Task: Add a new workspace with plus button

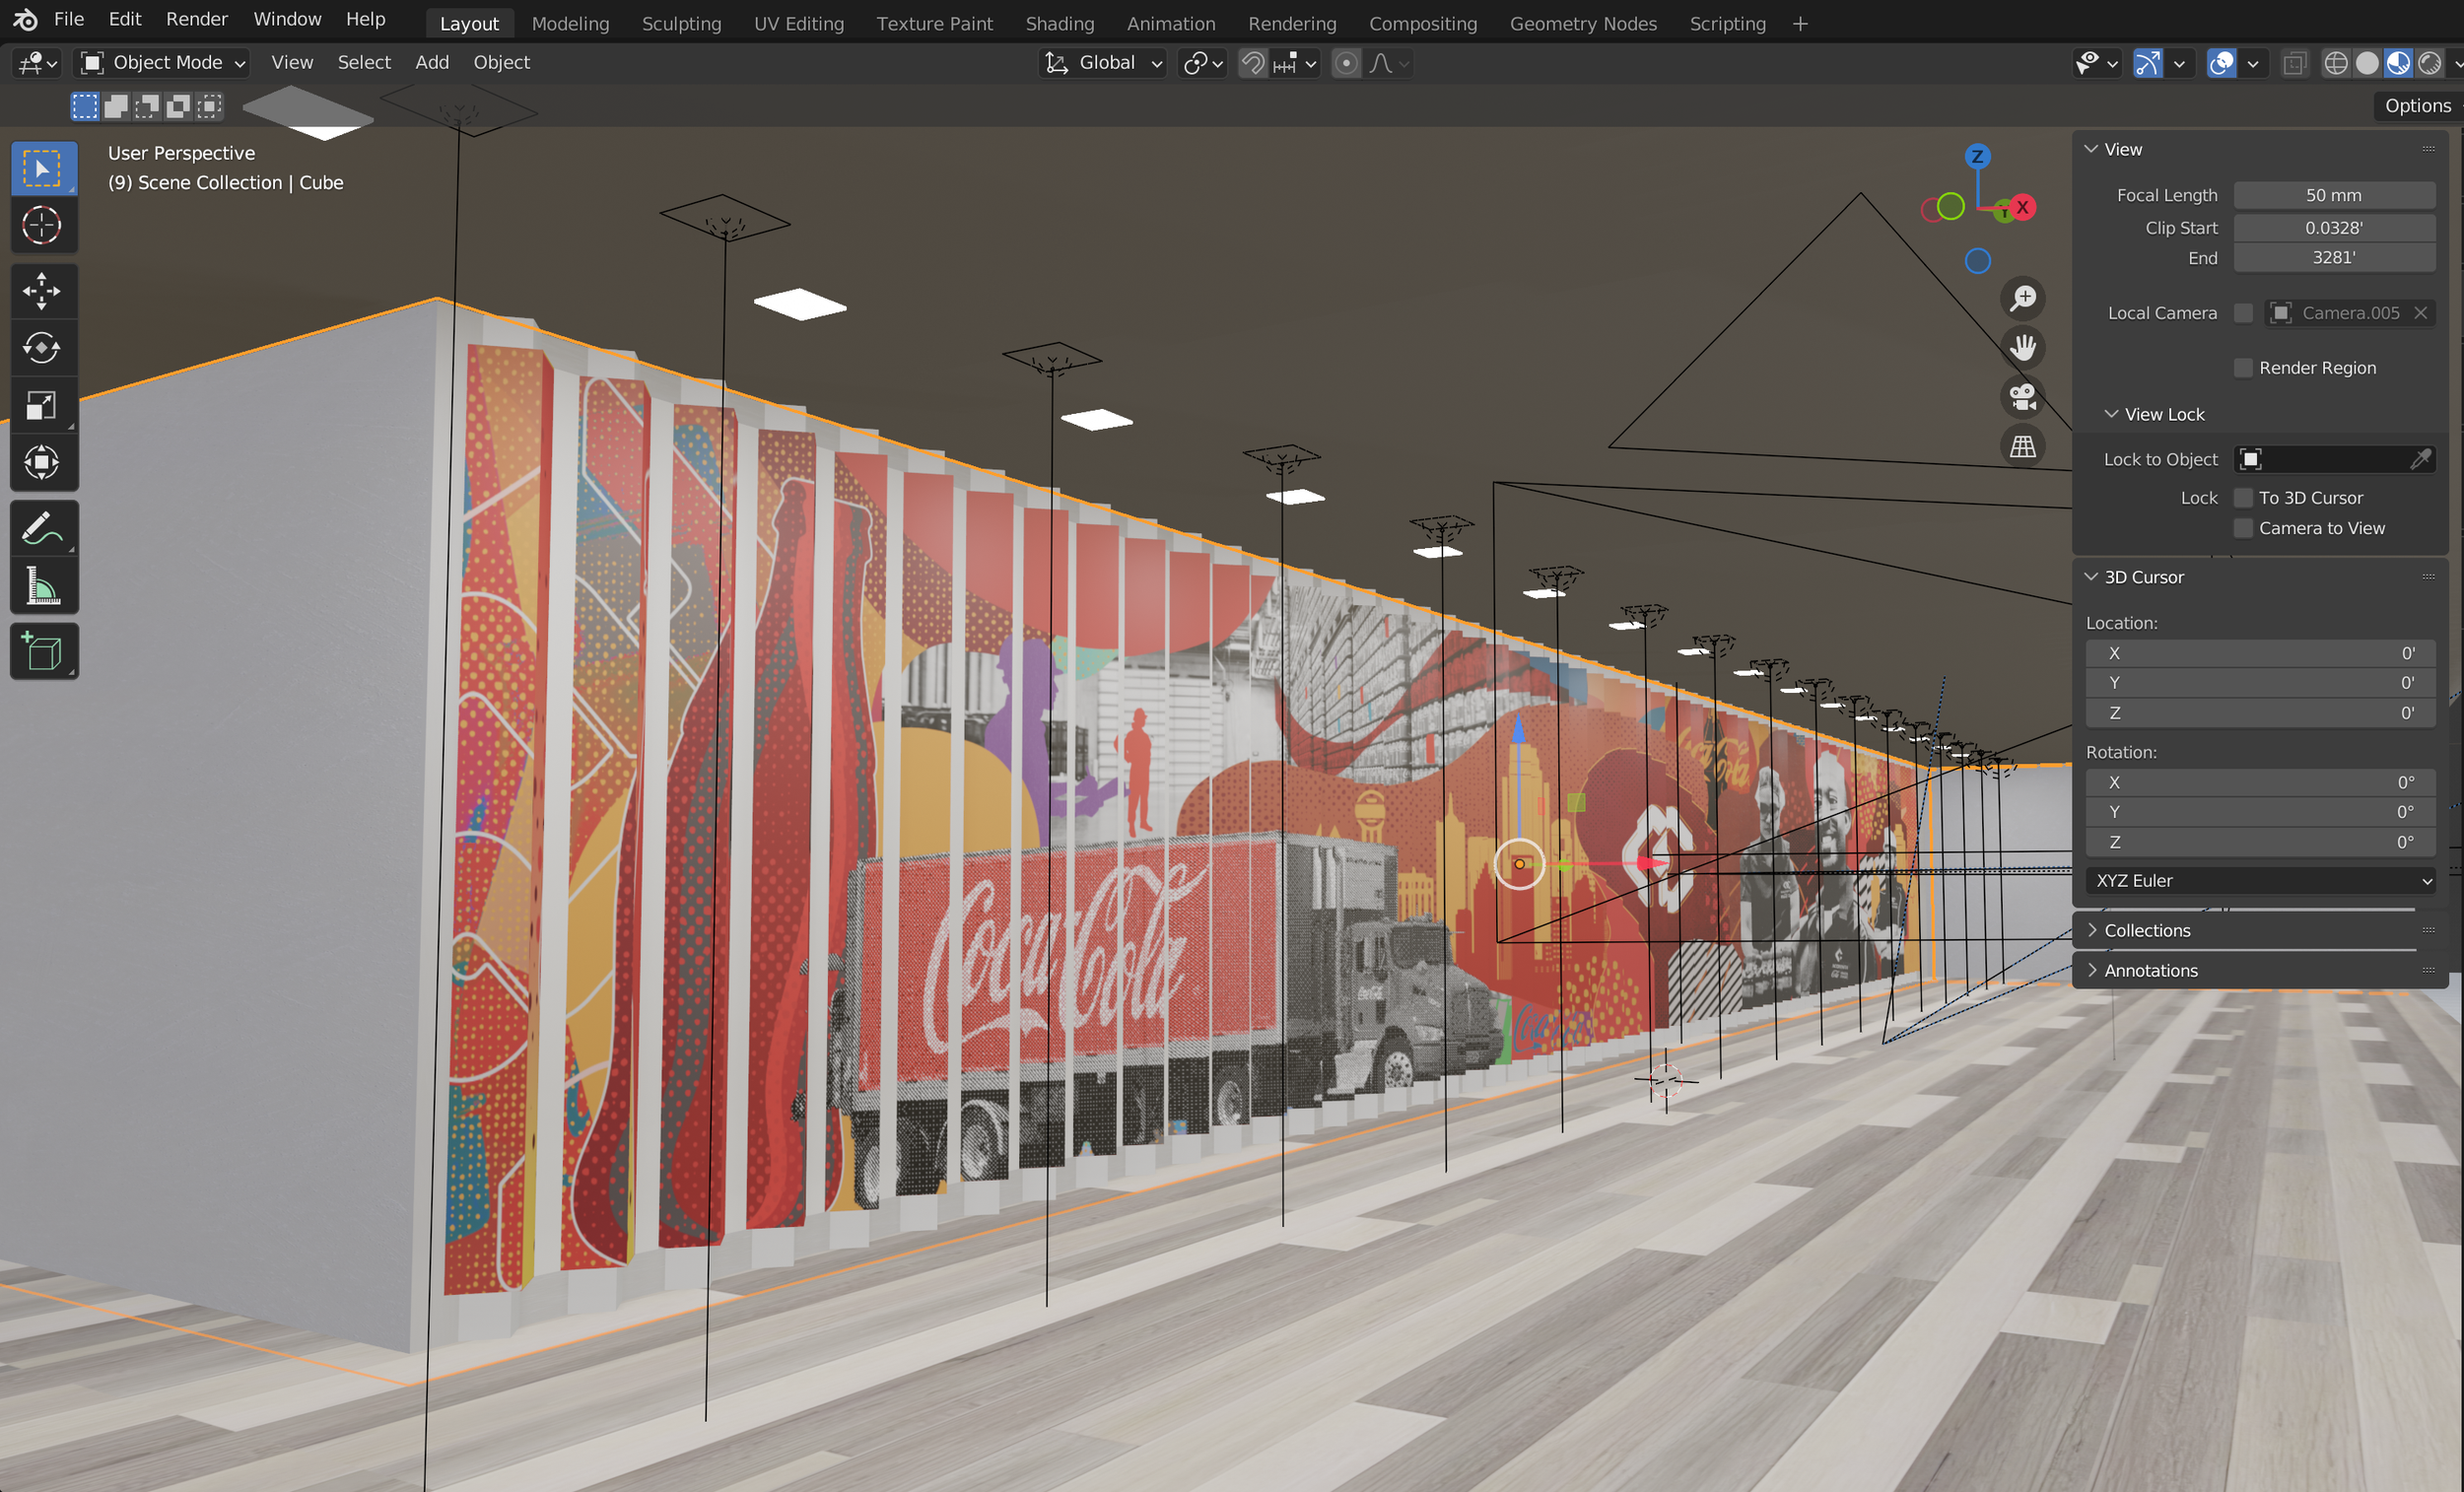Action: (x=1800, y=23)
